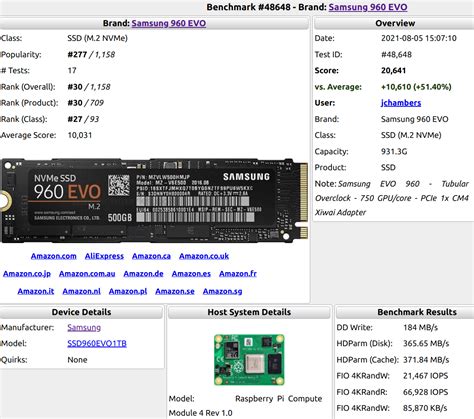The image size is (474, 419).
Task: Open the Amazon.nl store link
Action: click(81, 291)
